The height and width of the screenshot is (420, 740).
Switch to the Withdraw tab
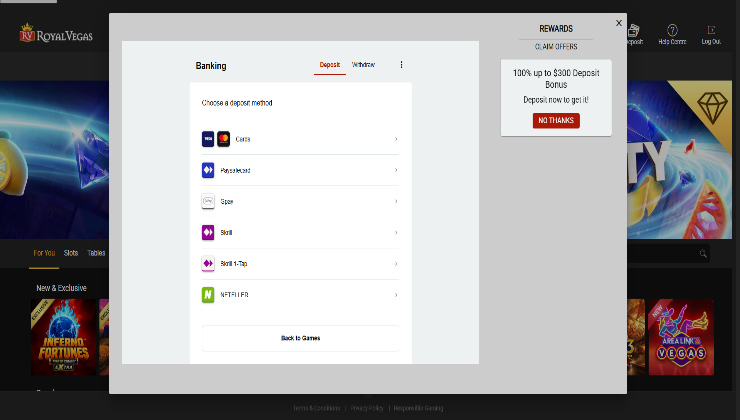coord(363,65)
